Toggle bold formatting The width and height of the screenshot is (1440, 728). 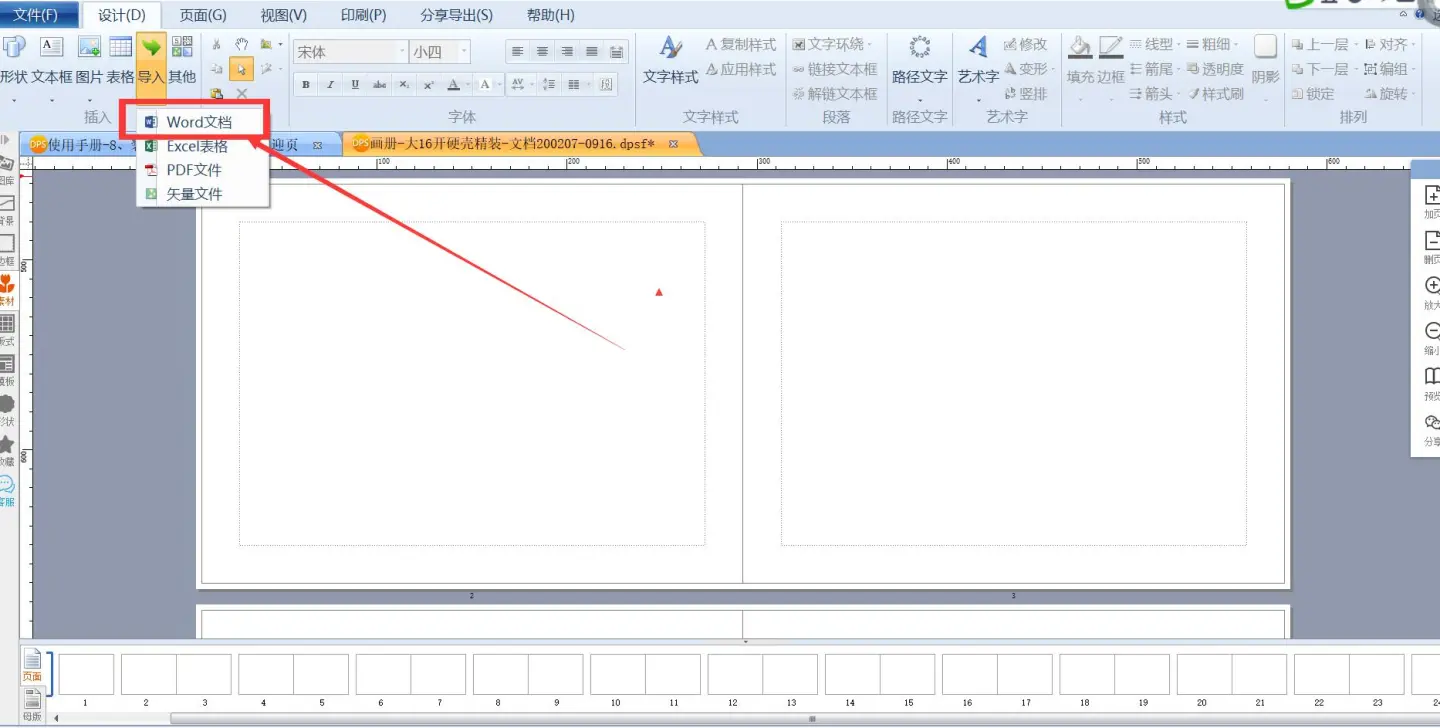[306, 85]
